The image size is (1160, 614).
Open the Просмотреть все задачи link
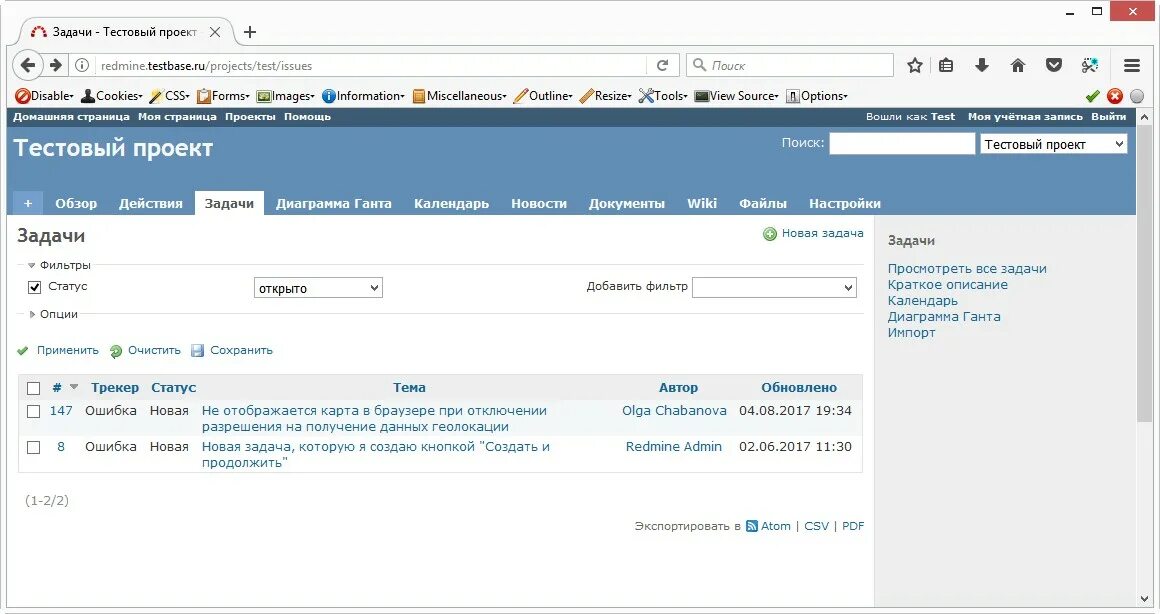[x=967, y=268]
